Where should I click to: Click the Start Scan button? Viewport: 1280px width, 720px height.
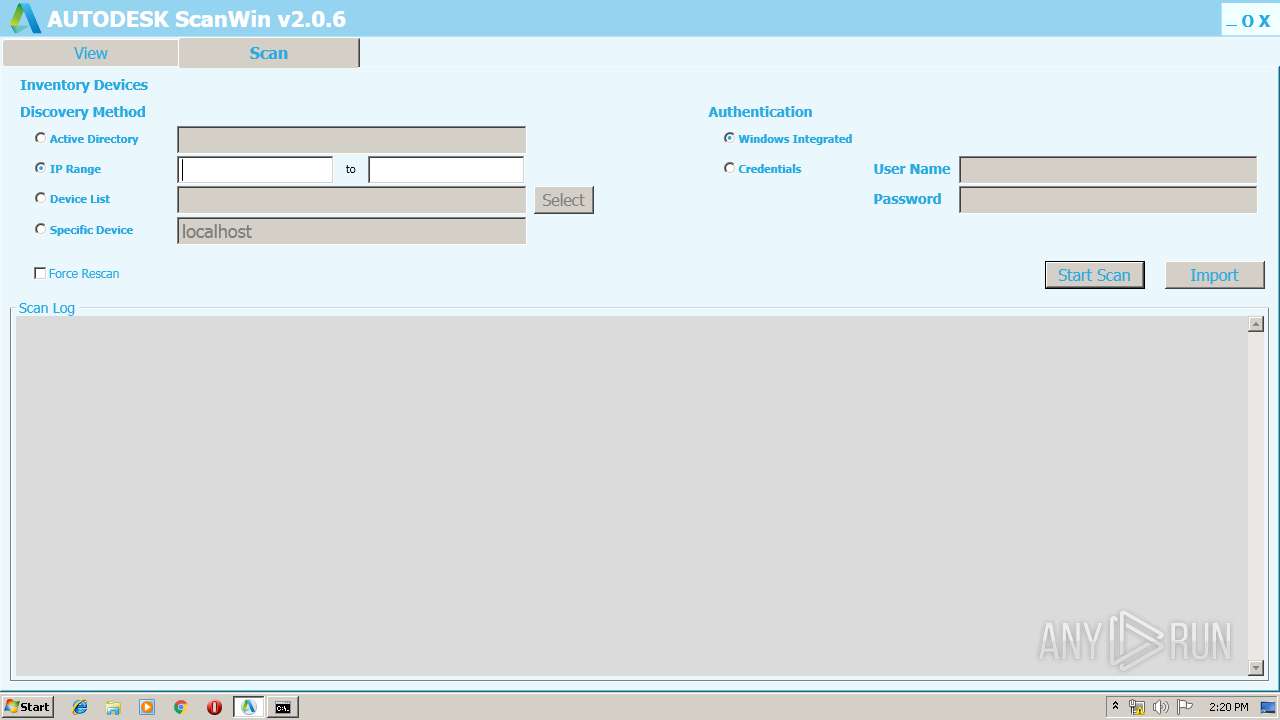1094,275
